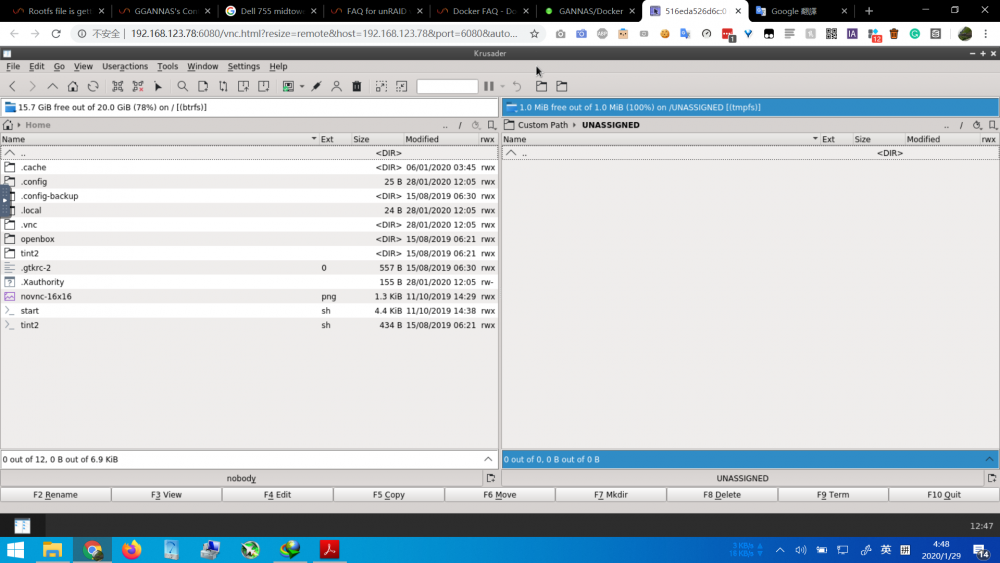Open the Tools menu
The height and width of the screenshot is (563, 1000).
coord(167,66)
